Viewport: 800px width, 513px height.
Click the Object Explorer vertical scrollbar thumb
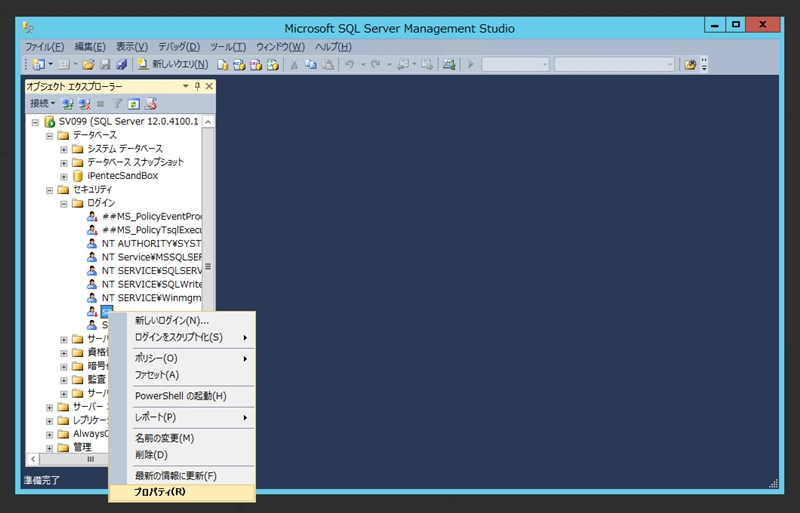208,266
